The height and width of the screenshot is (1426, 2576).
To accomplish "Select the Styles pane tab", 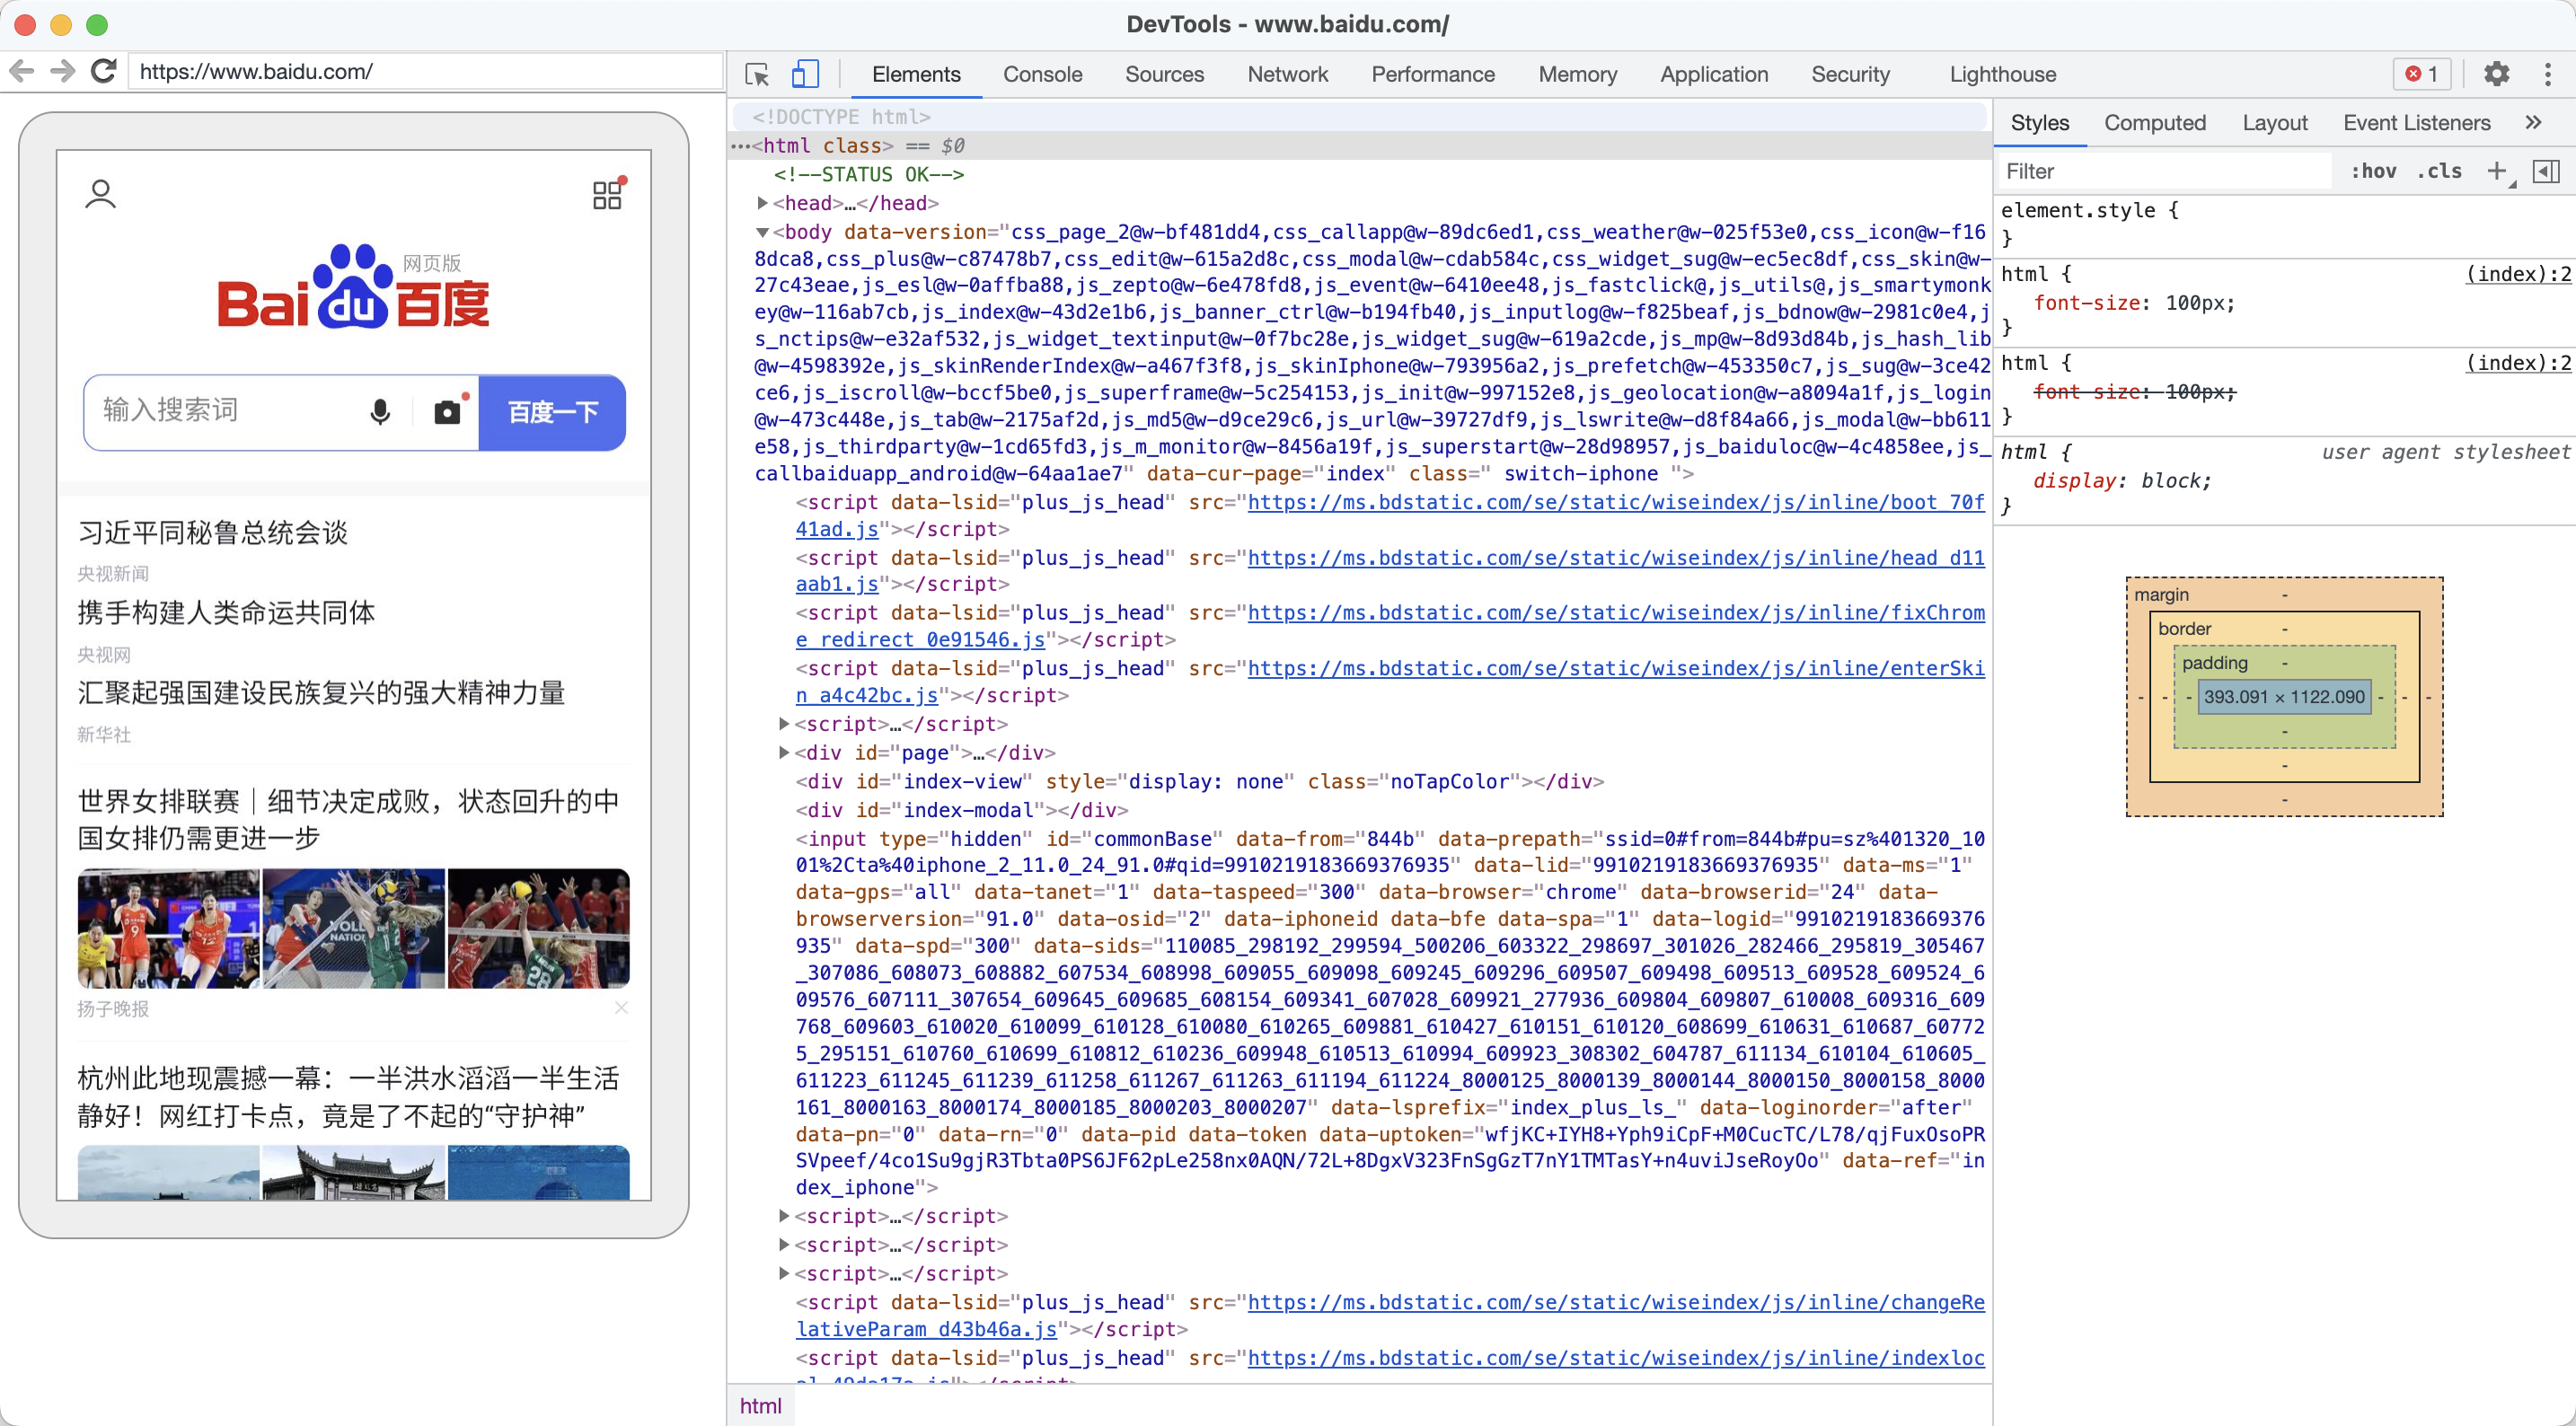I will point(2039,123).
